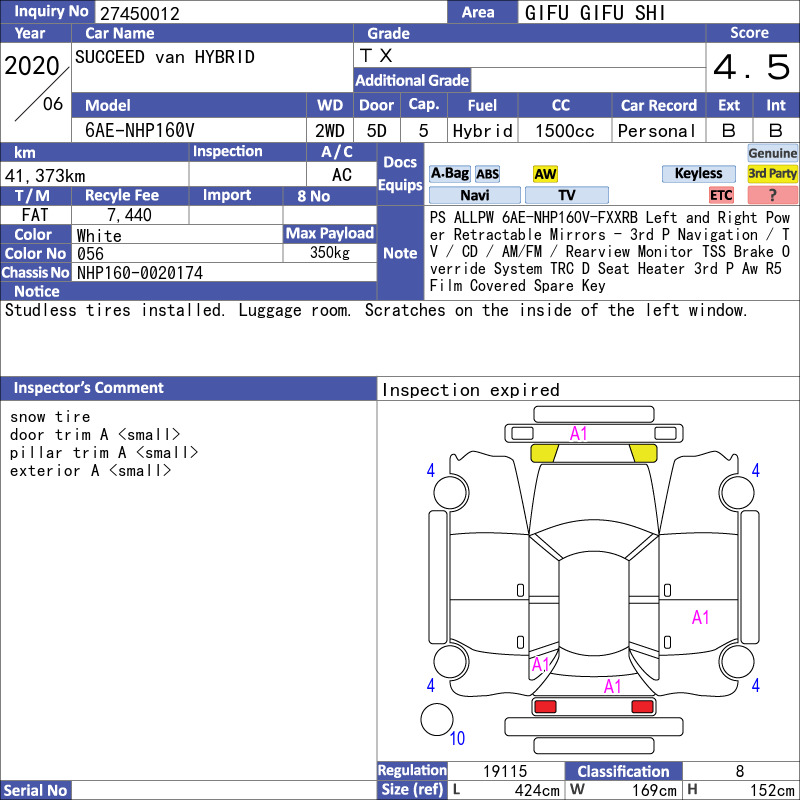
Task: Click the A.Bag equipment badge
Action: [449, 174]
